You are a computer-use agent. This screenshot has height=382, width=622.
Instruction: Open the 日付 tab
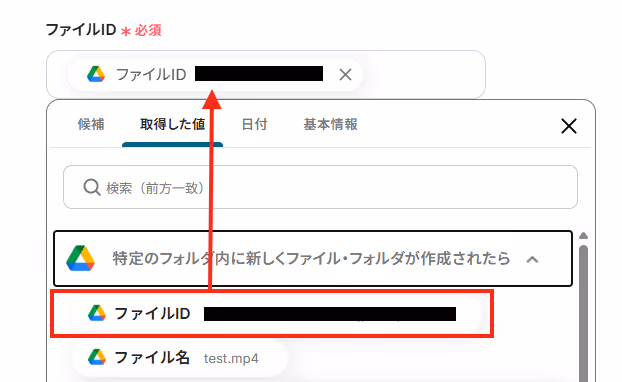pos(254,124)
